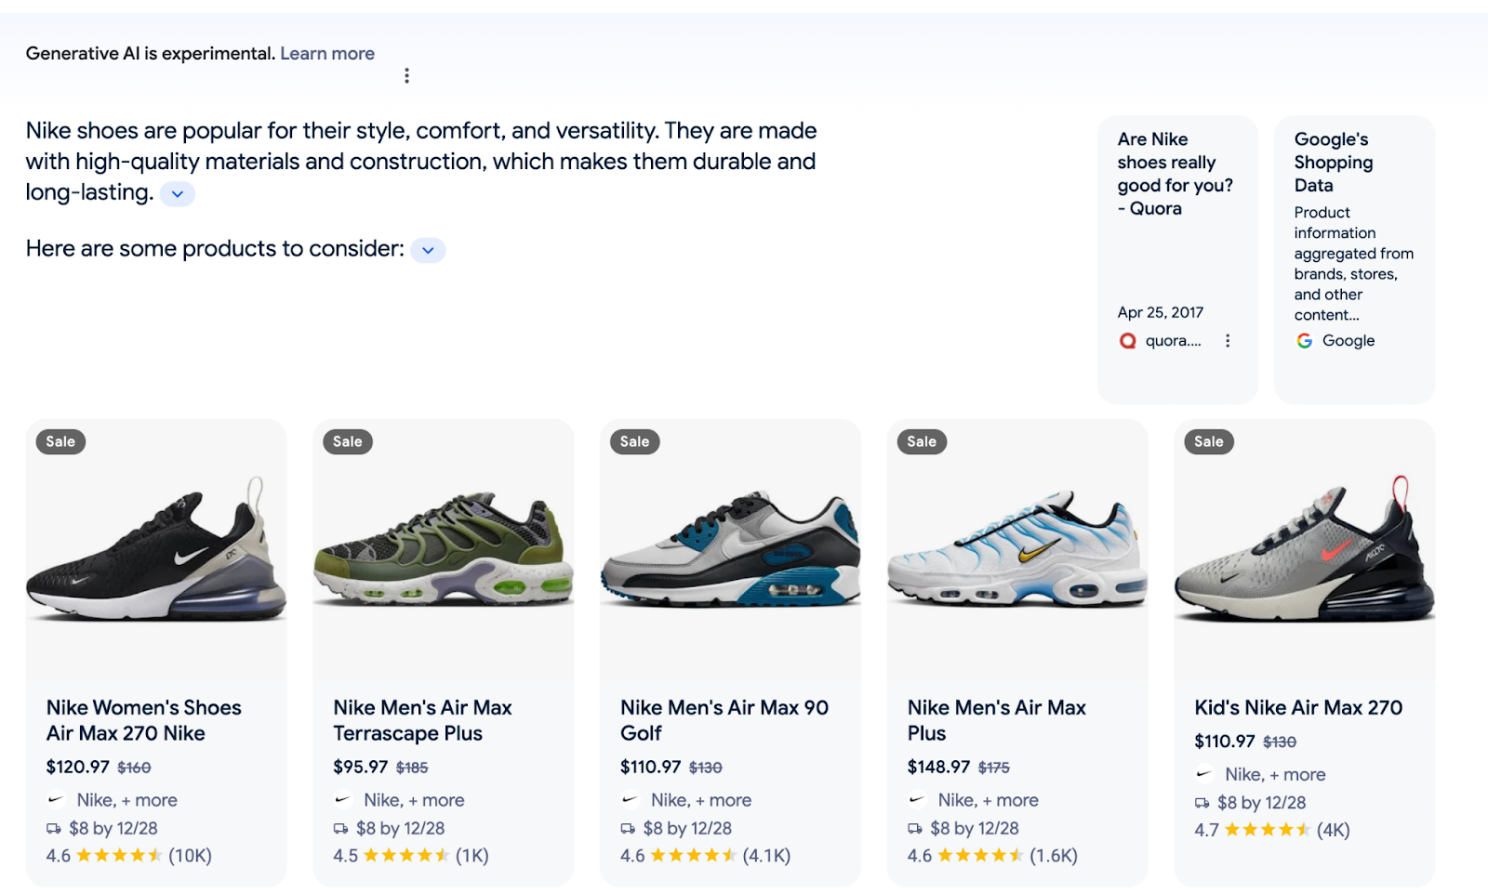Click delivery truck icon under Air Max 90 Golf
Screen dimensions: 1488x893
coord(628,828)
